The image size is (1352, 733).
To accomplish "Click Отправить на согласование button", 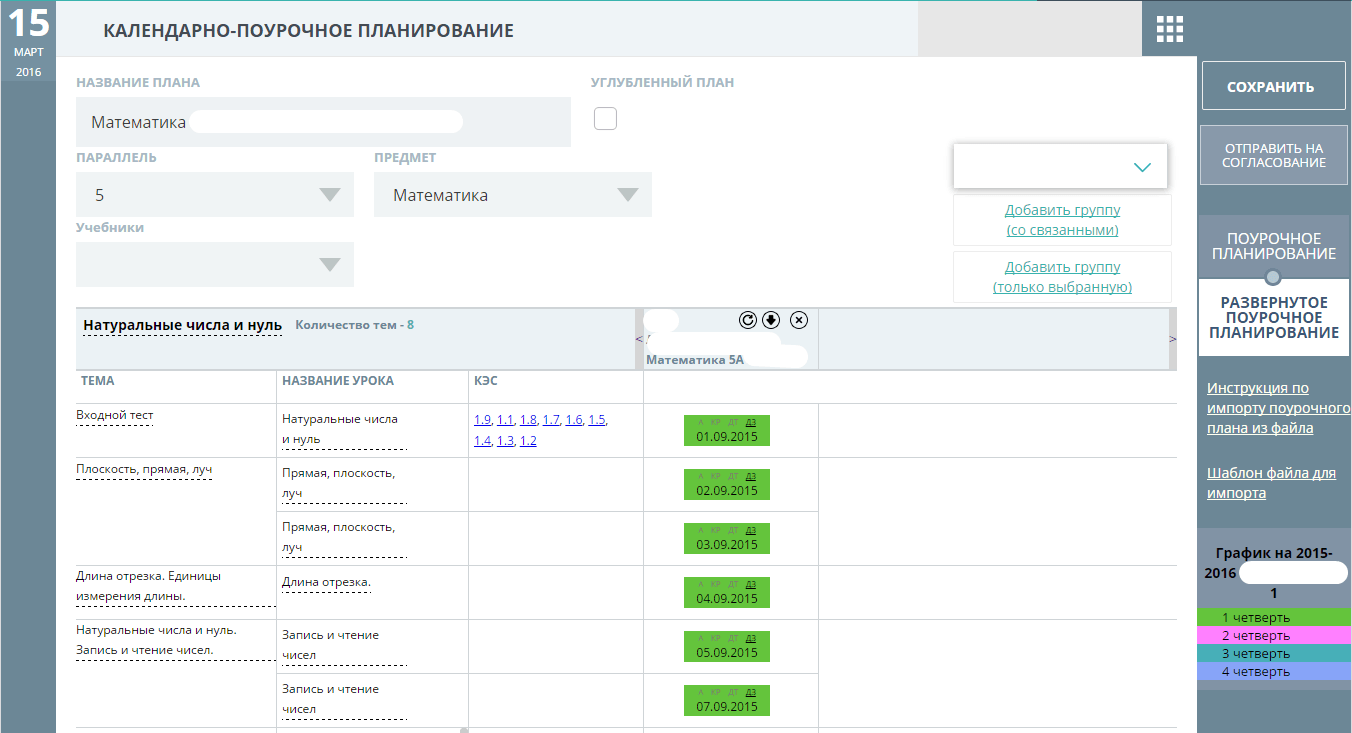I will 1274,155.
